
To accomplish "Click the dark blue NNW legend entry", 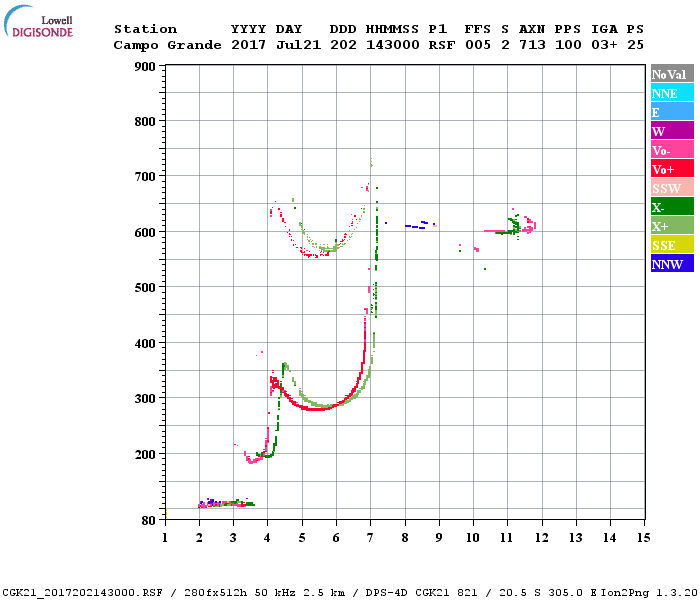I will [672, 264].
